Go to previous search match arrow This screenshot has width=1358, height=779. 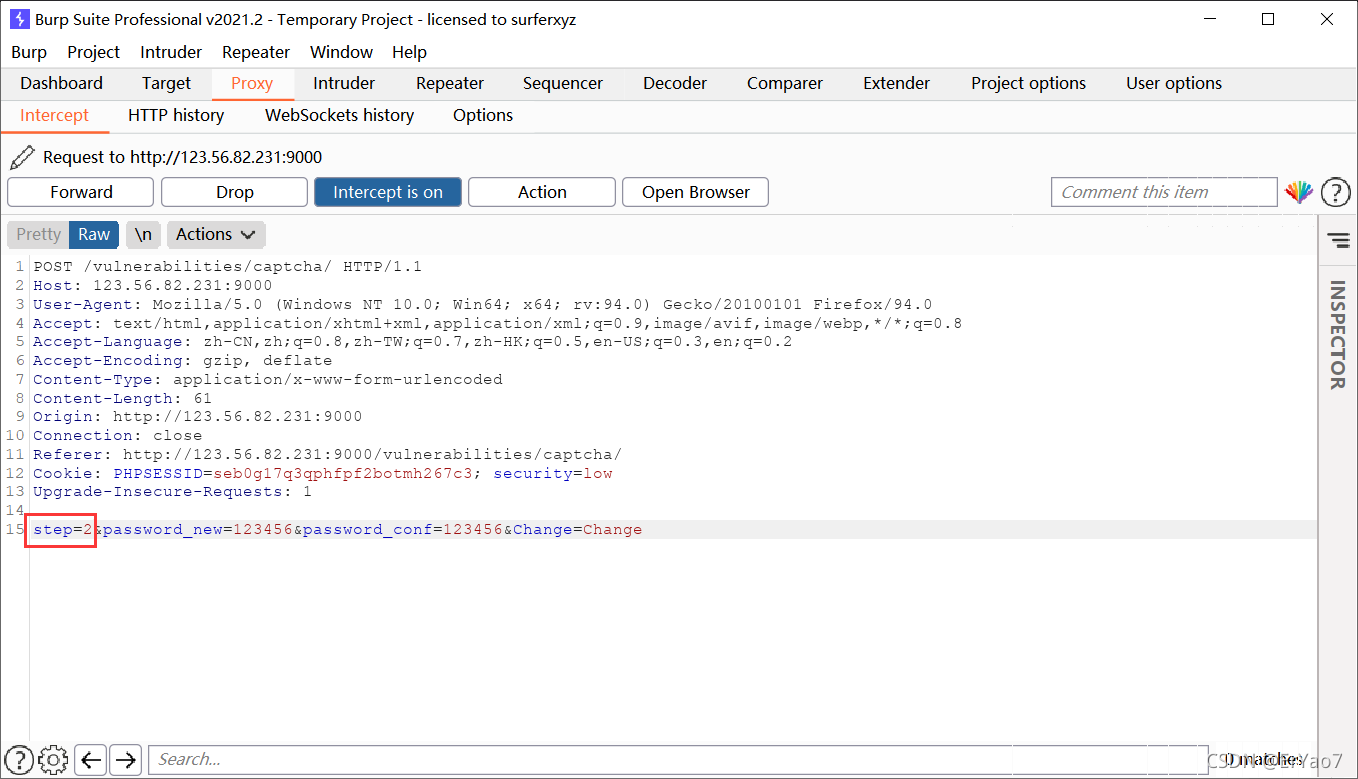[x=91, y=759]
